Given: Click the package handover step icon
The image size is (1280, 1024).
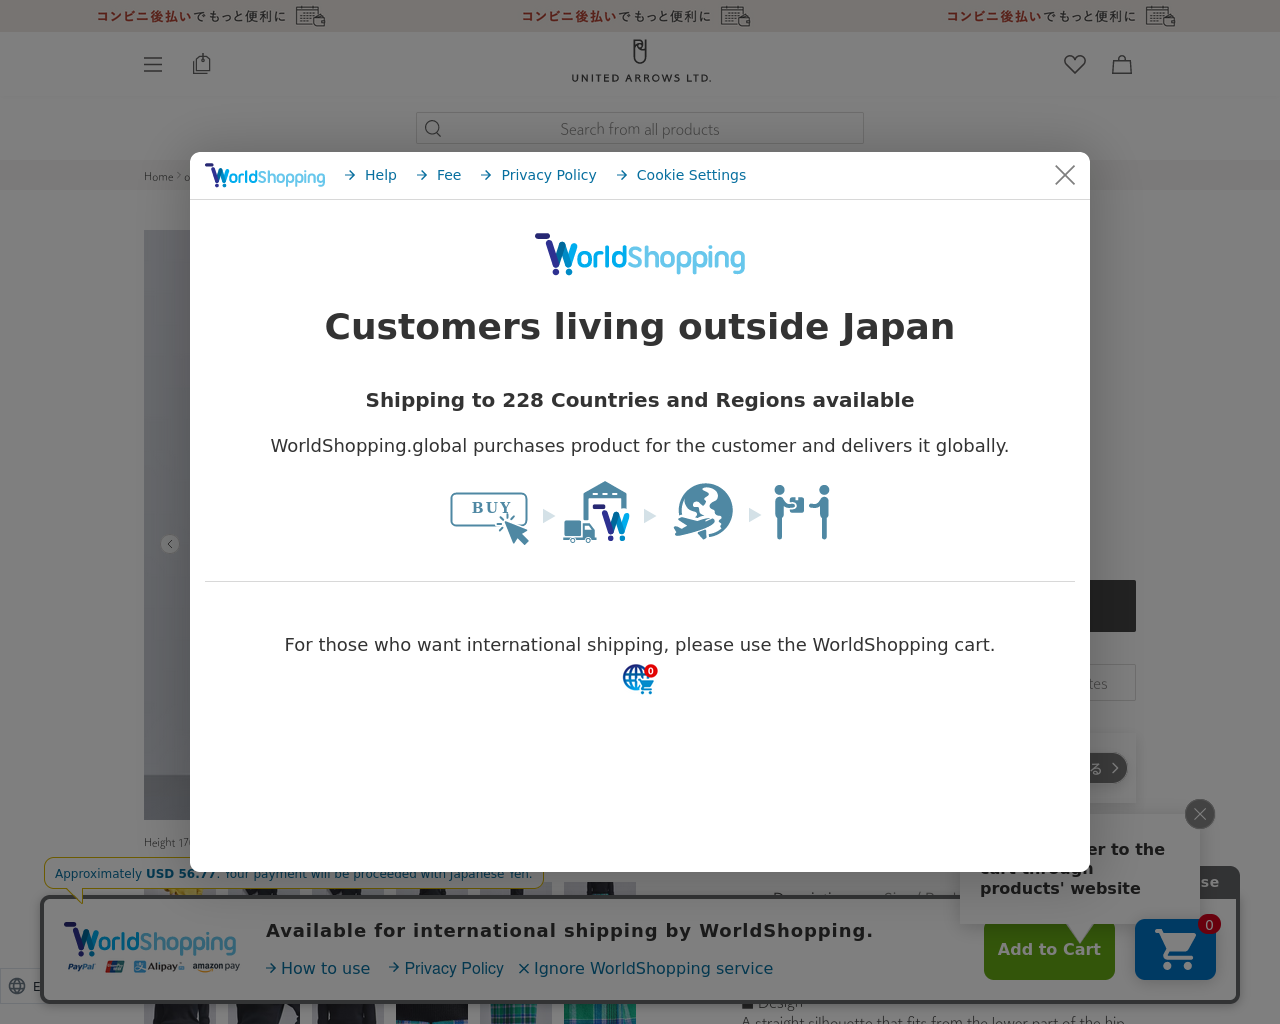Looking at the screenshot, I should click(x=802, y=512).
